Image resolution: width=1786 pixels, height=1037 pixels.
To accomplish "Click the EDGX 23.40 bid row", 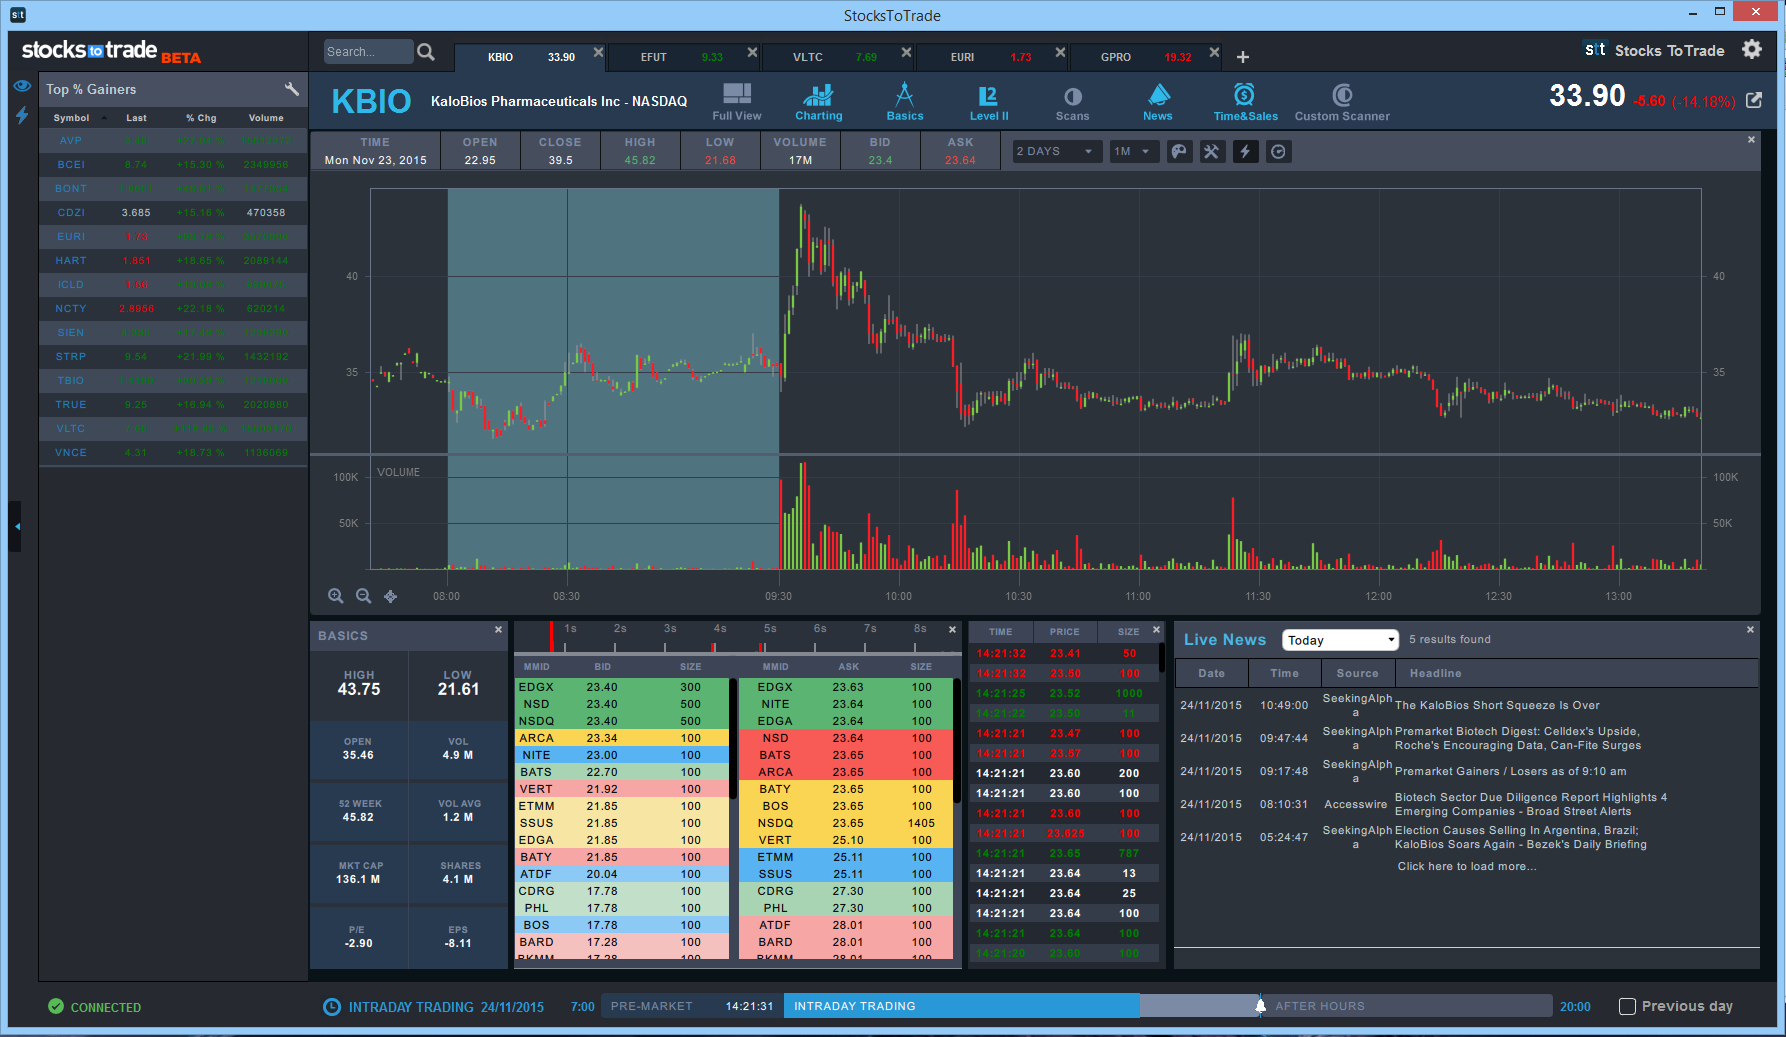I will (623, 687).
